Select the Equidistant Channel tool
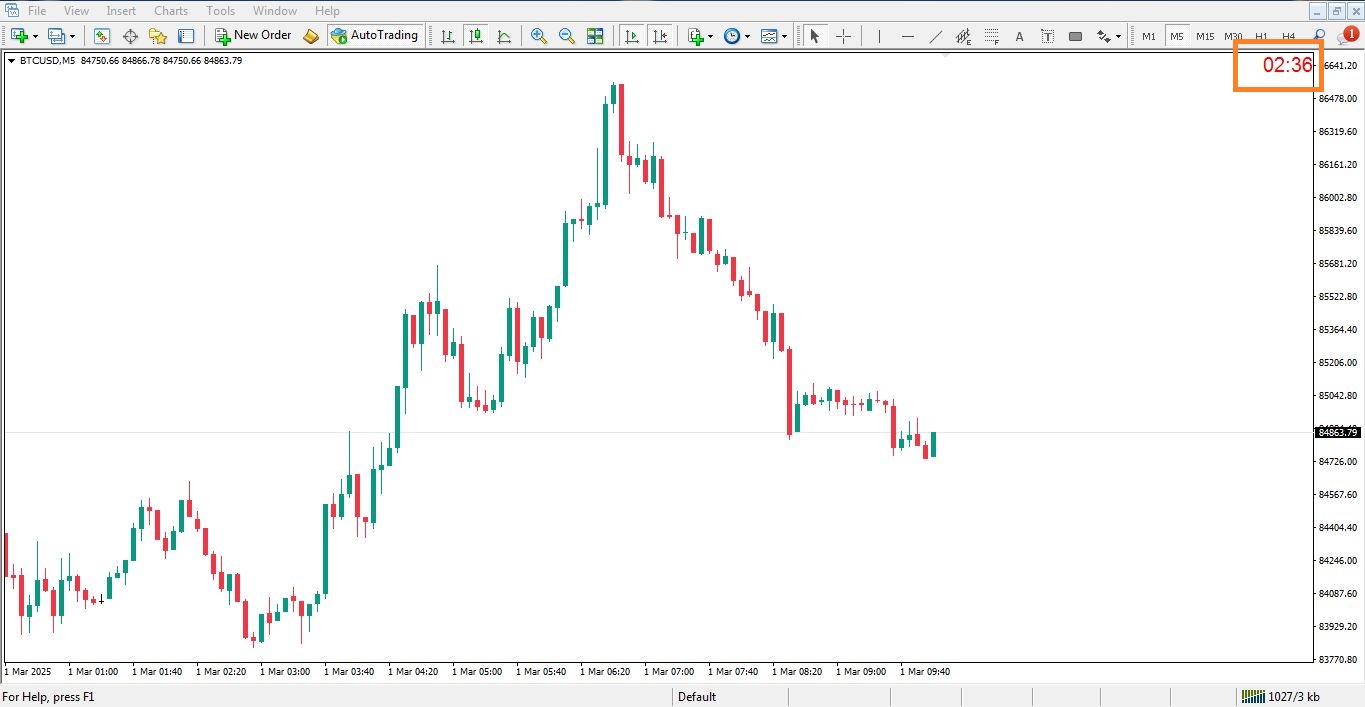 coord(963,36)
